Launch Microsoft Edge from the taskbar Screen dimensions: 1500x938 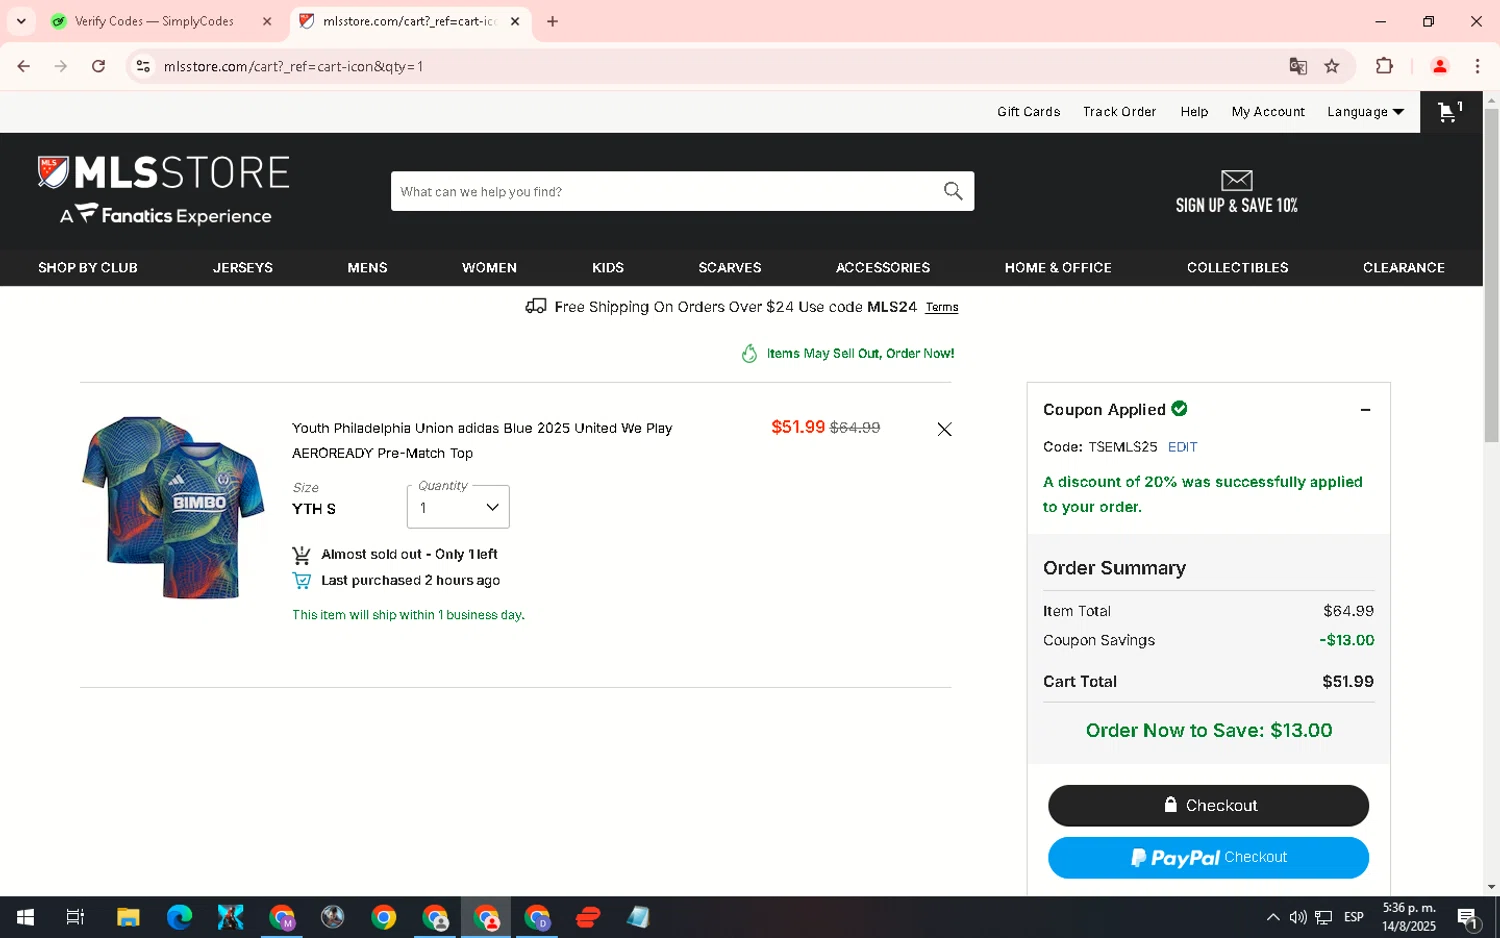179,917
